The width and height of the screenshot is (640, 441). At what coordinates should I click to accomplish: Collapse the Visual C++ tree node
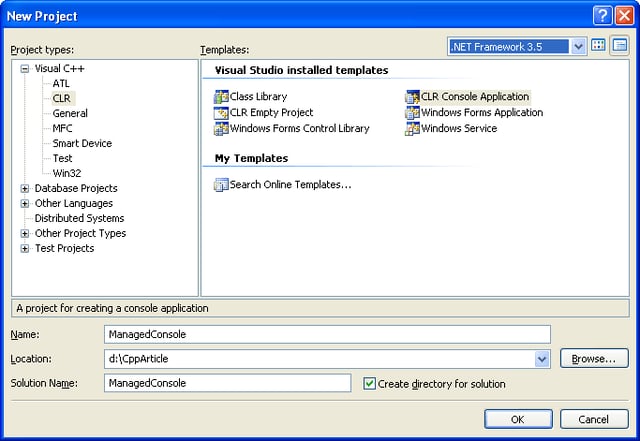click(25, 69)
